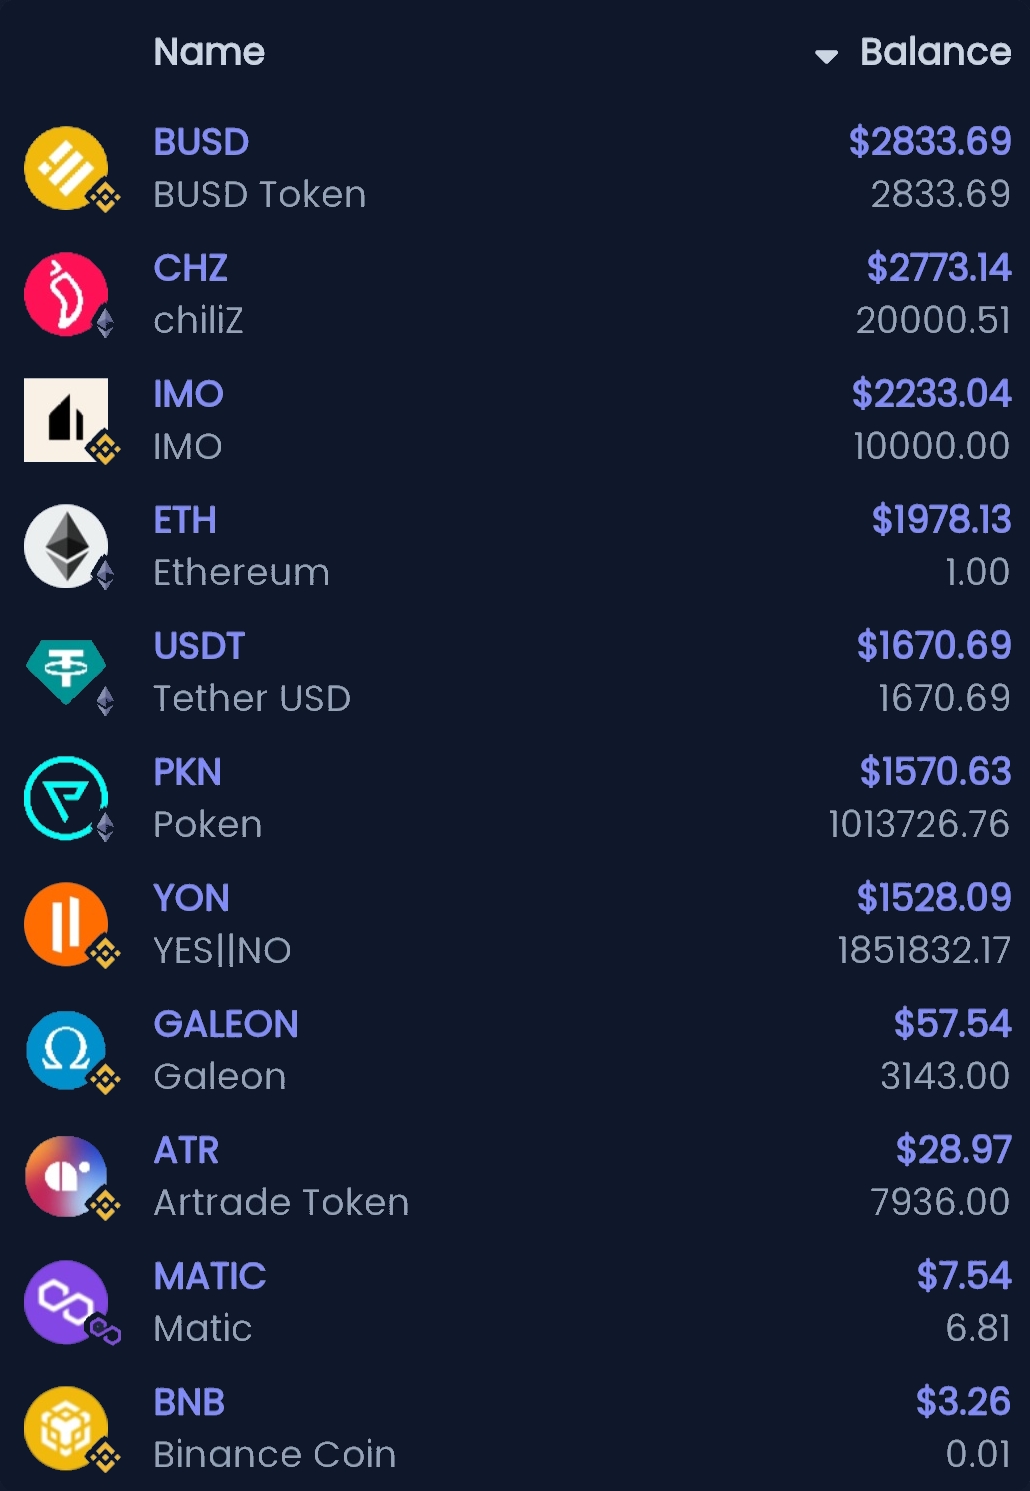Click the red Chiliz coin icon
1030x1491 pixels.
(x=66, y=294)
